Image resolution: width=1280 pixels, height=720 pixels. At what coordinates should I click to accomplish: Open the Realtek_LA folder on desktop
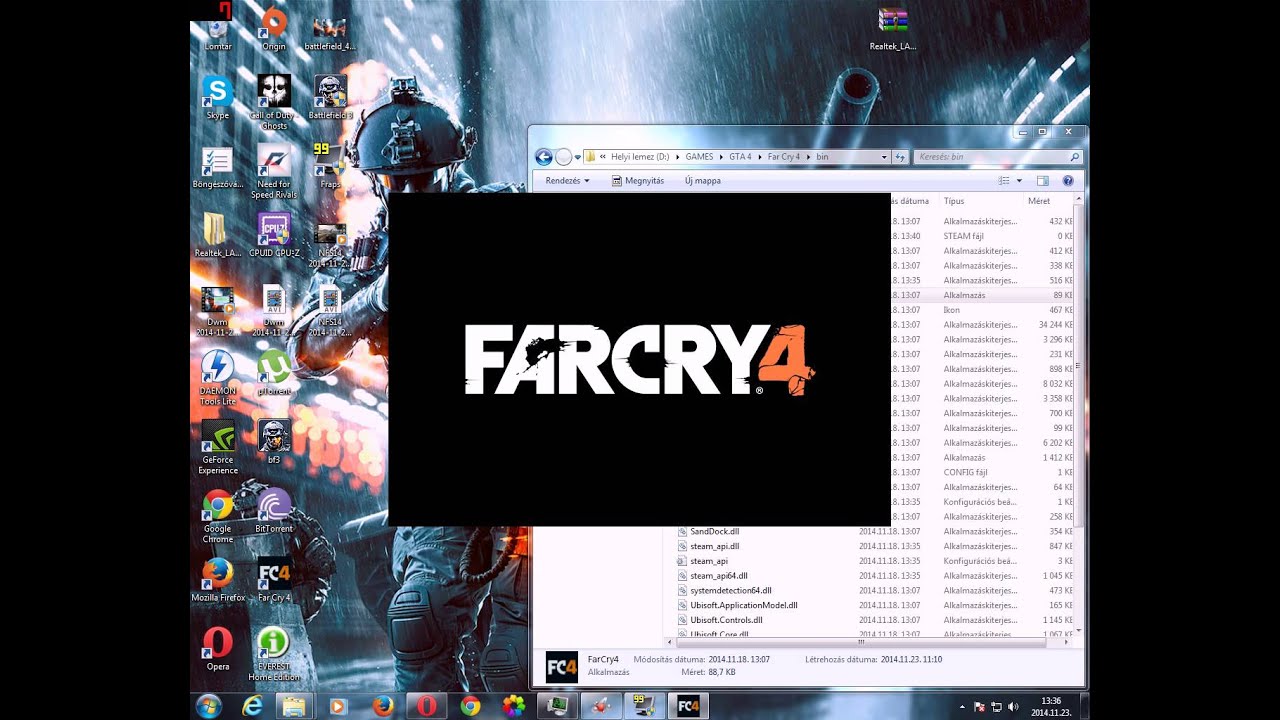pyautogui.click(x=218, y=233)
